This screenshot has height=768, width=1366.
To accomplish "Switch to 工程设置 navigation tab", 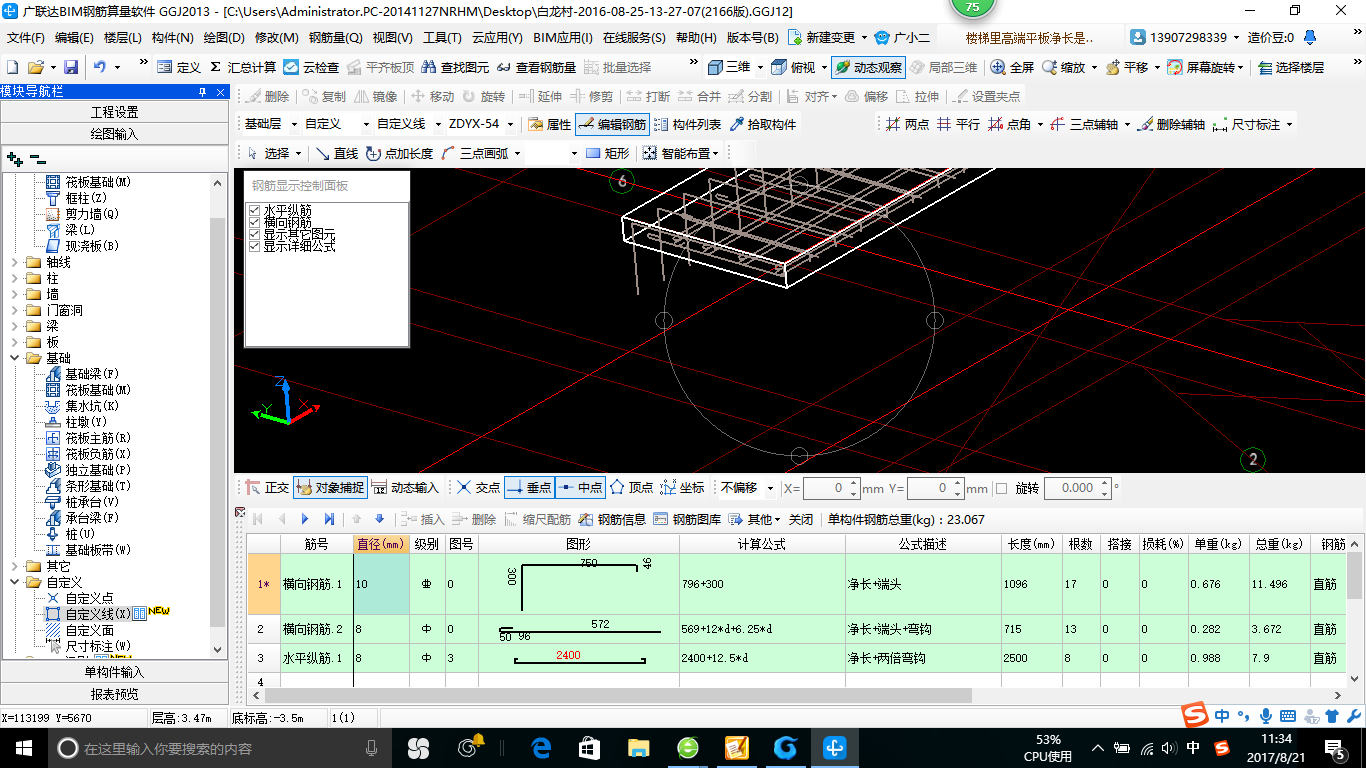I will 115,112.
